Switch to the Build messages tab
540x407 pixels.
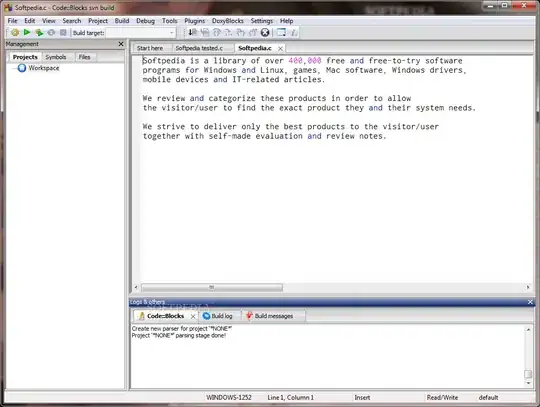pyautogui.click(x=274, y=316)
